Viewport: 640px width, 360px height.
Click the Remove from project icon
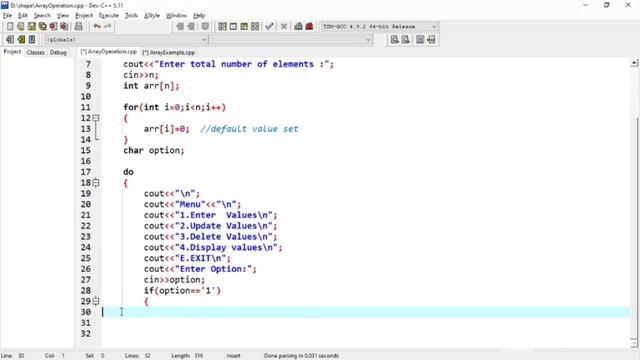point(191,27)
